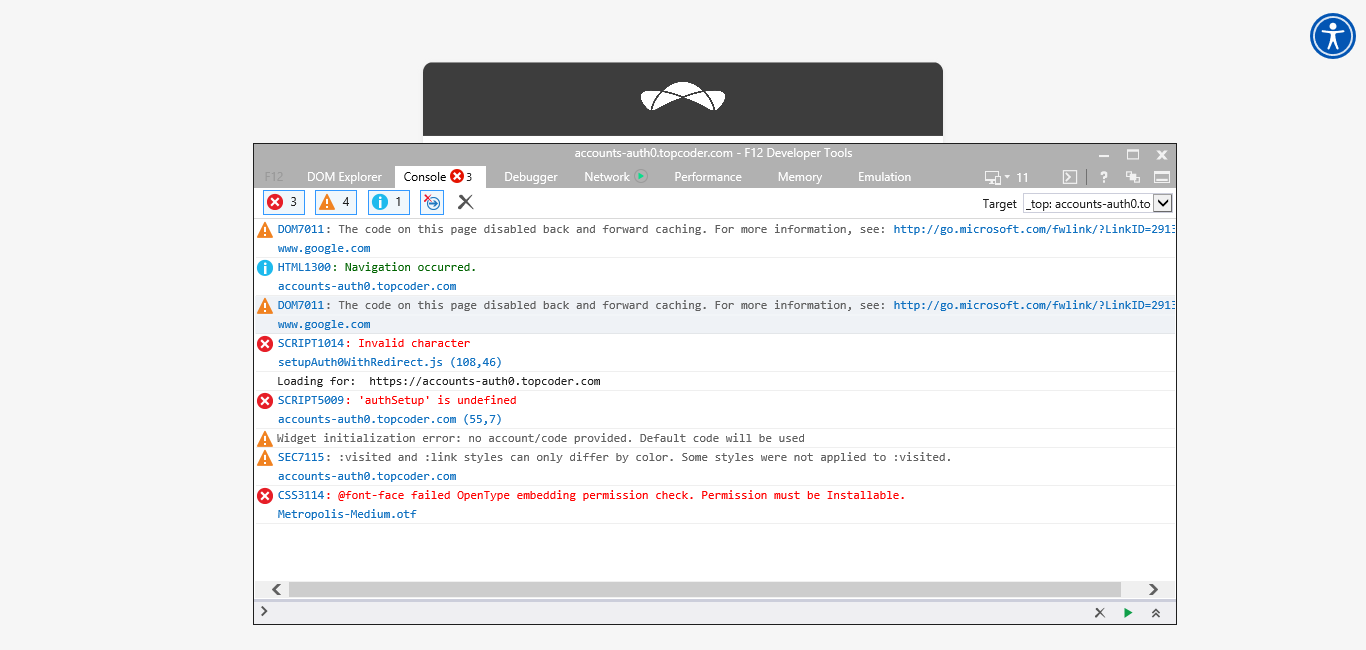Click accounts-auth0.topcoder.com under SEC7115 warning
This screenshot has height=650, width=1366.
[x=367, y=476]
